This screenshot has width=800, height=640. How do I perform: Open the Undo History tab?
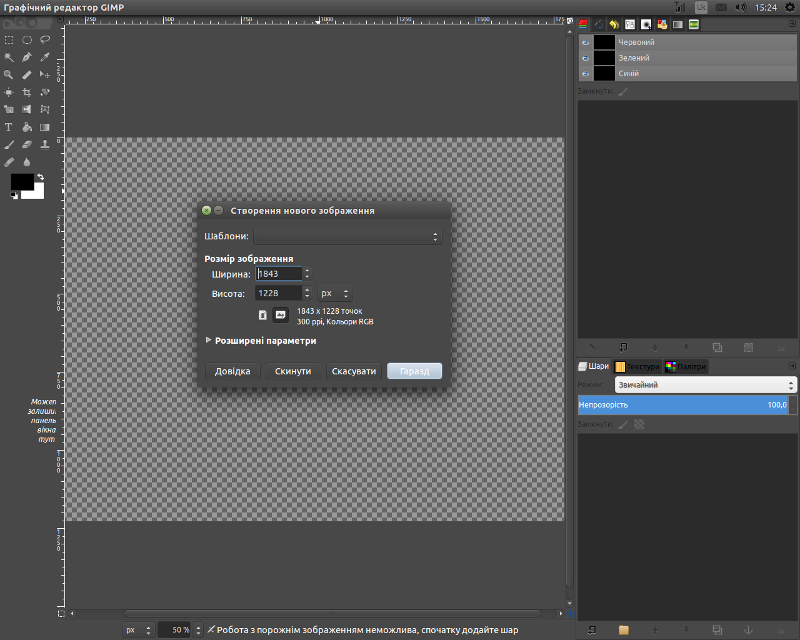click(x=614, y=24)
